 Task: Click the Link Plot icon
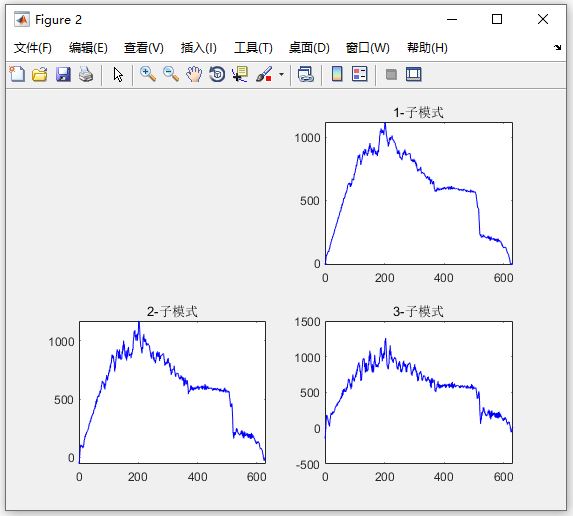coord(306,74)
